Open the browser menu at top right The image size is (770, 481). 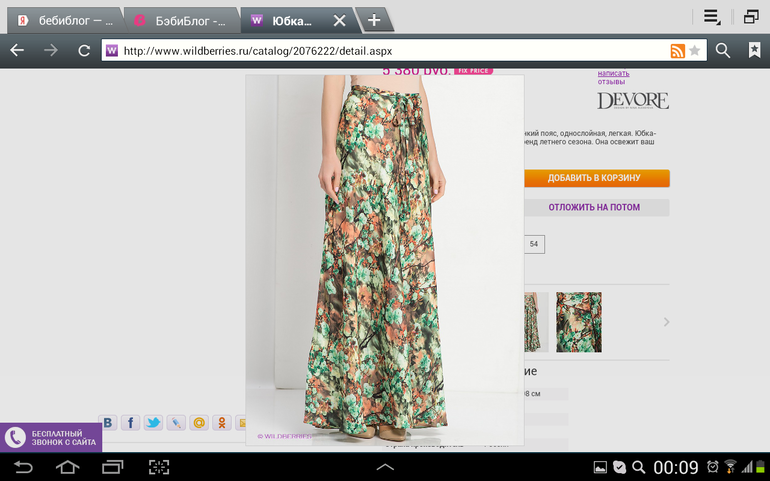(711, 17)
